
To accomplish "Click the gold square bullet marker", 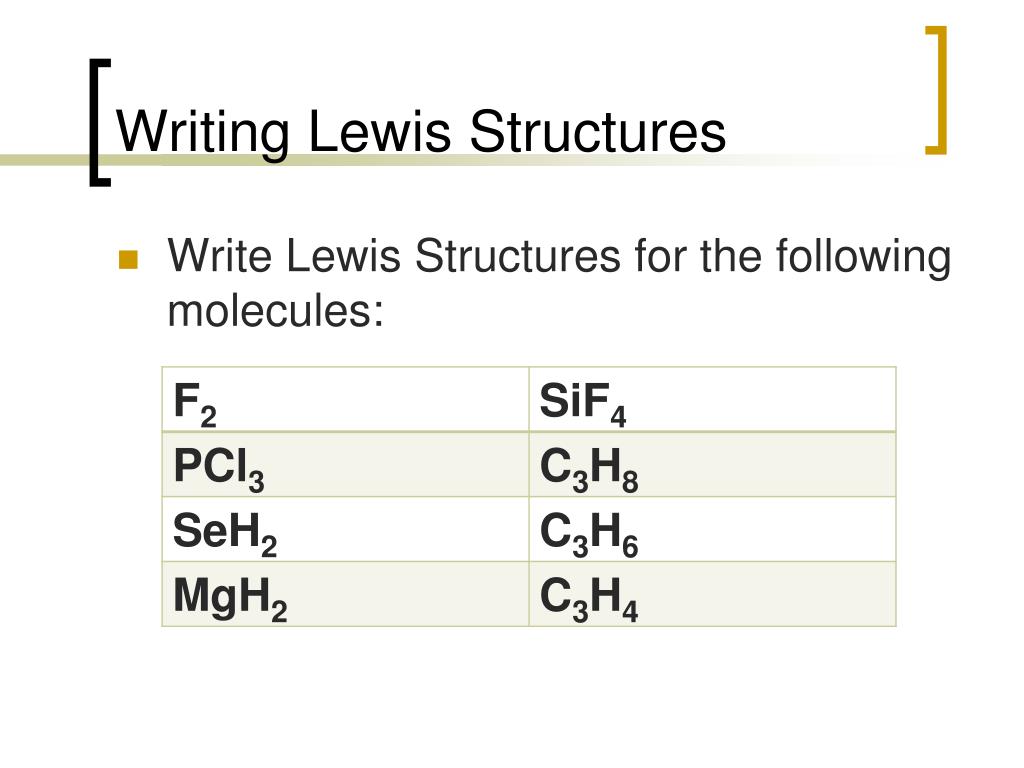I will [x=129, y=260].
